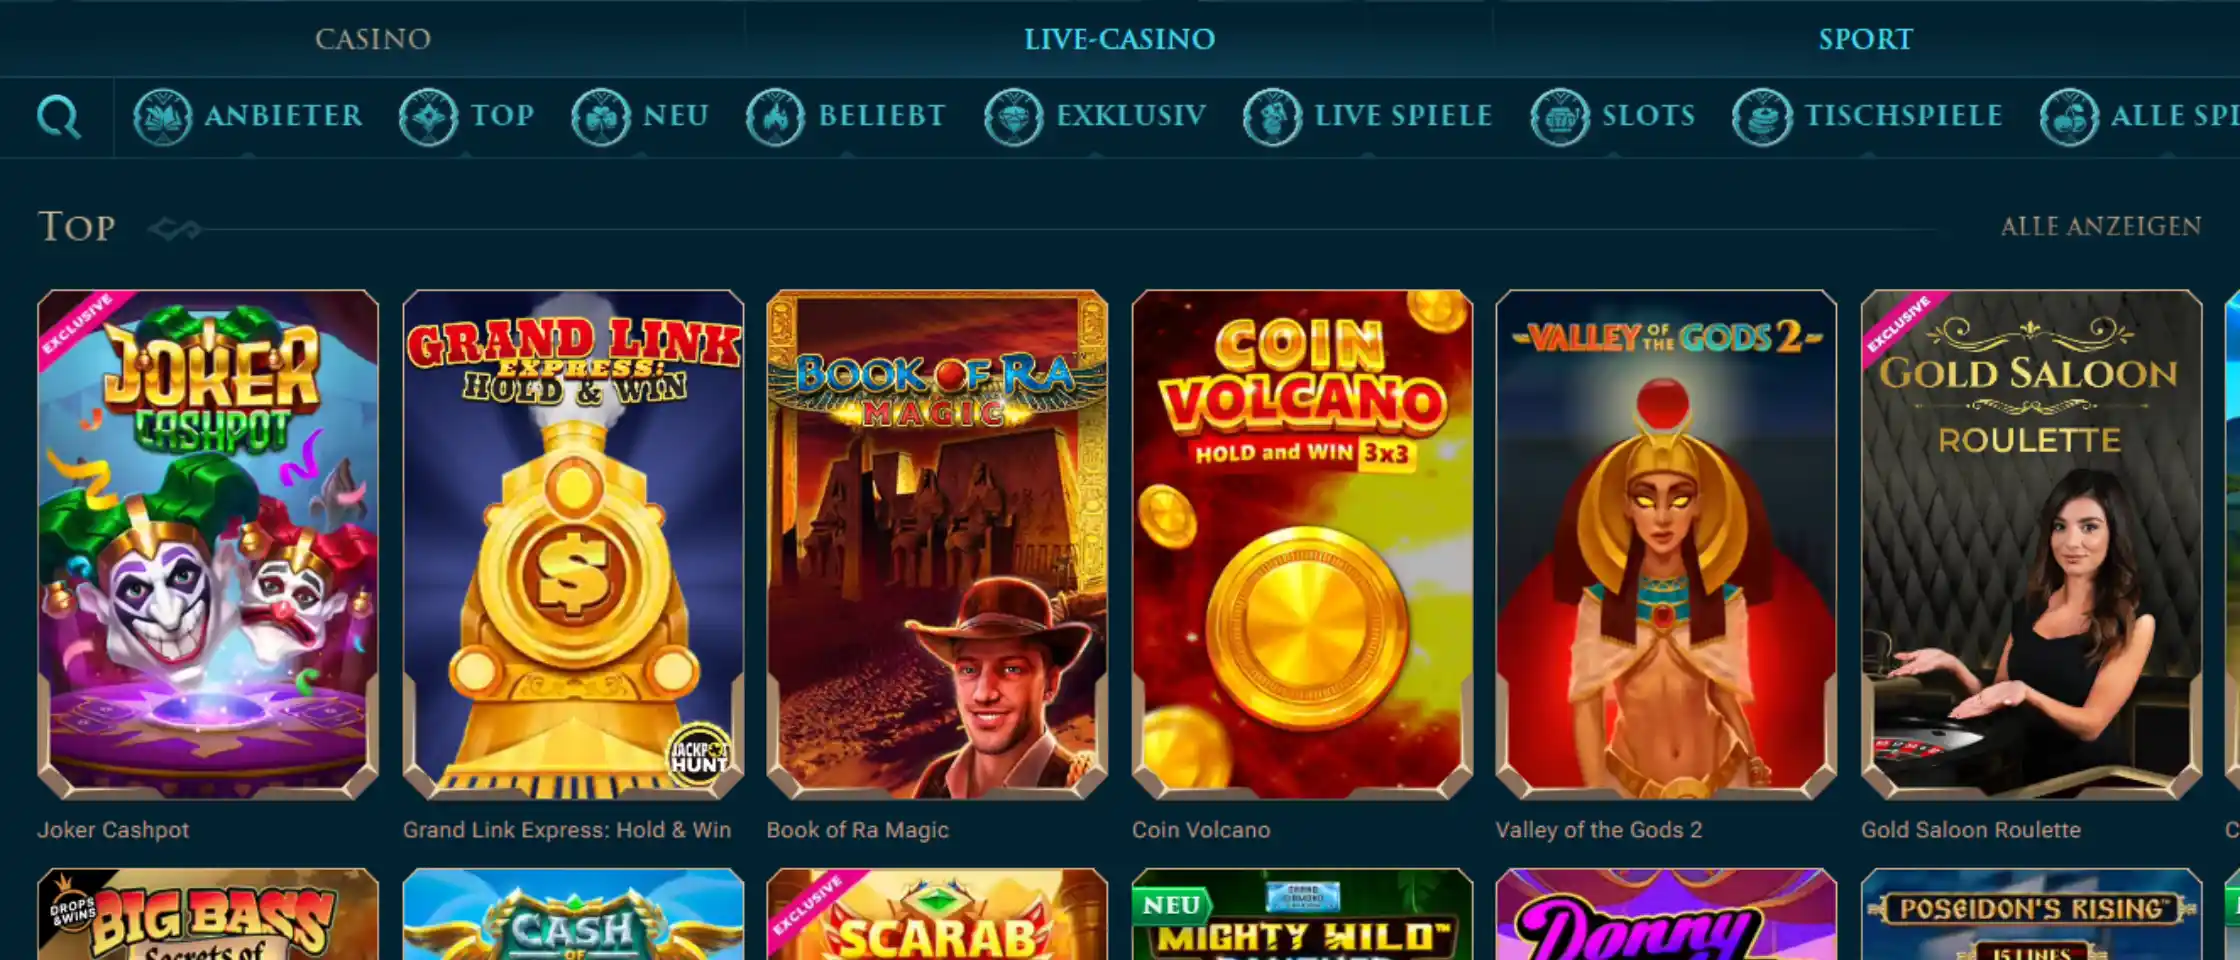The height and width of the screenshot is (960, 2240).
Task: Click the Live Spiele dealer icon
Action: [1272, 117]
